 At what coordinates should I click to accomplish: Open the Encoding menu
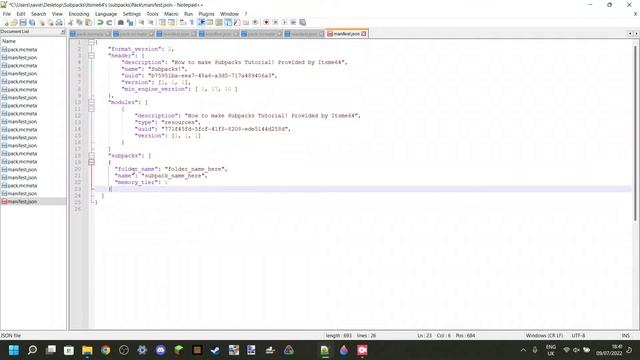pos(78,14)
